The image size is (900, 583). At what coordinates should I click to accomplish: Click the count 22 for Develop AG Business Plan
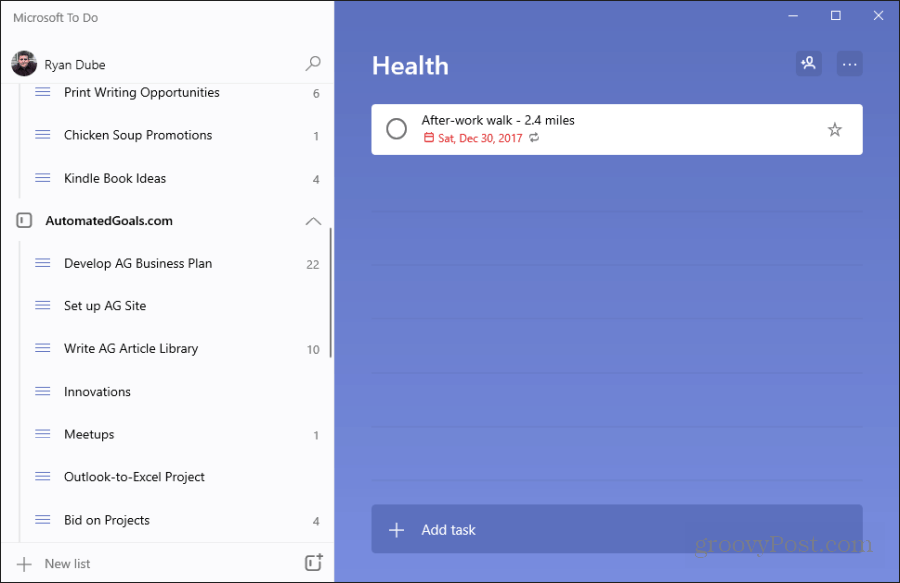click(312, 265)
